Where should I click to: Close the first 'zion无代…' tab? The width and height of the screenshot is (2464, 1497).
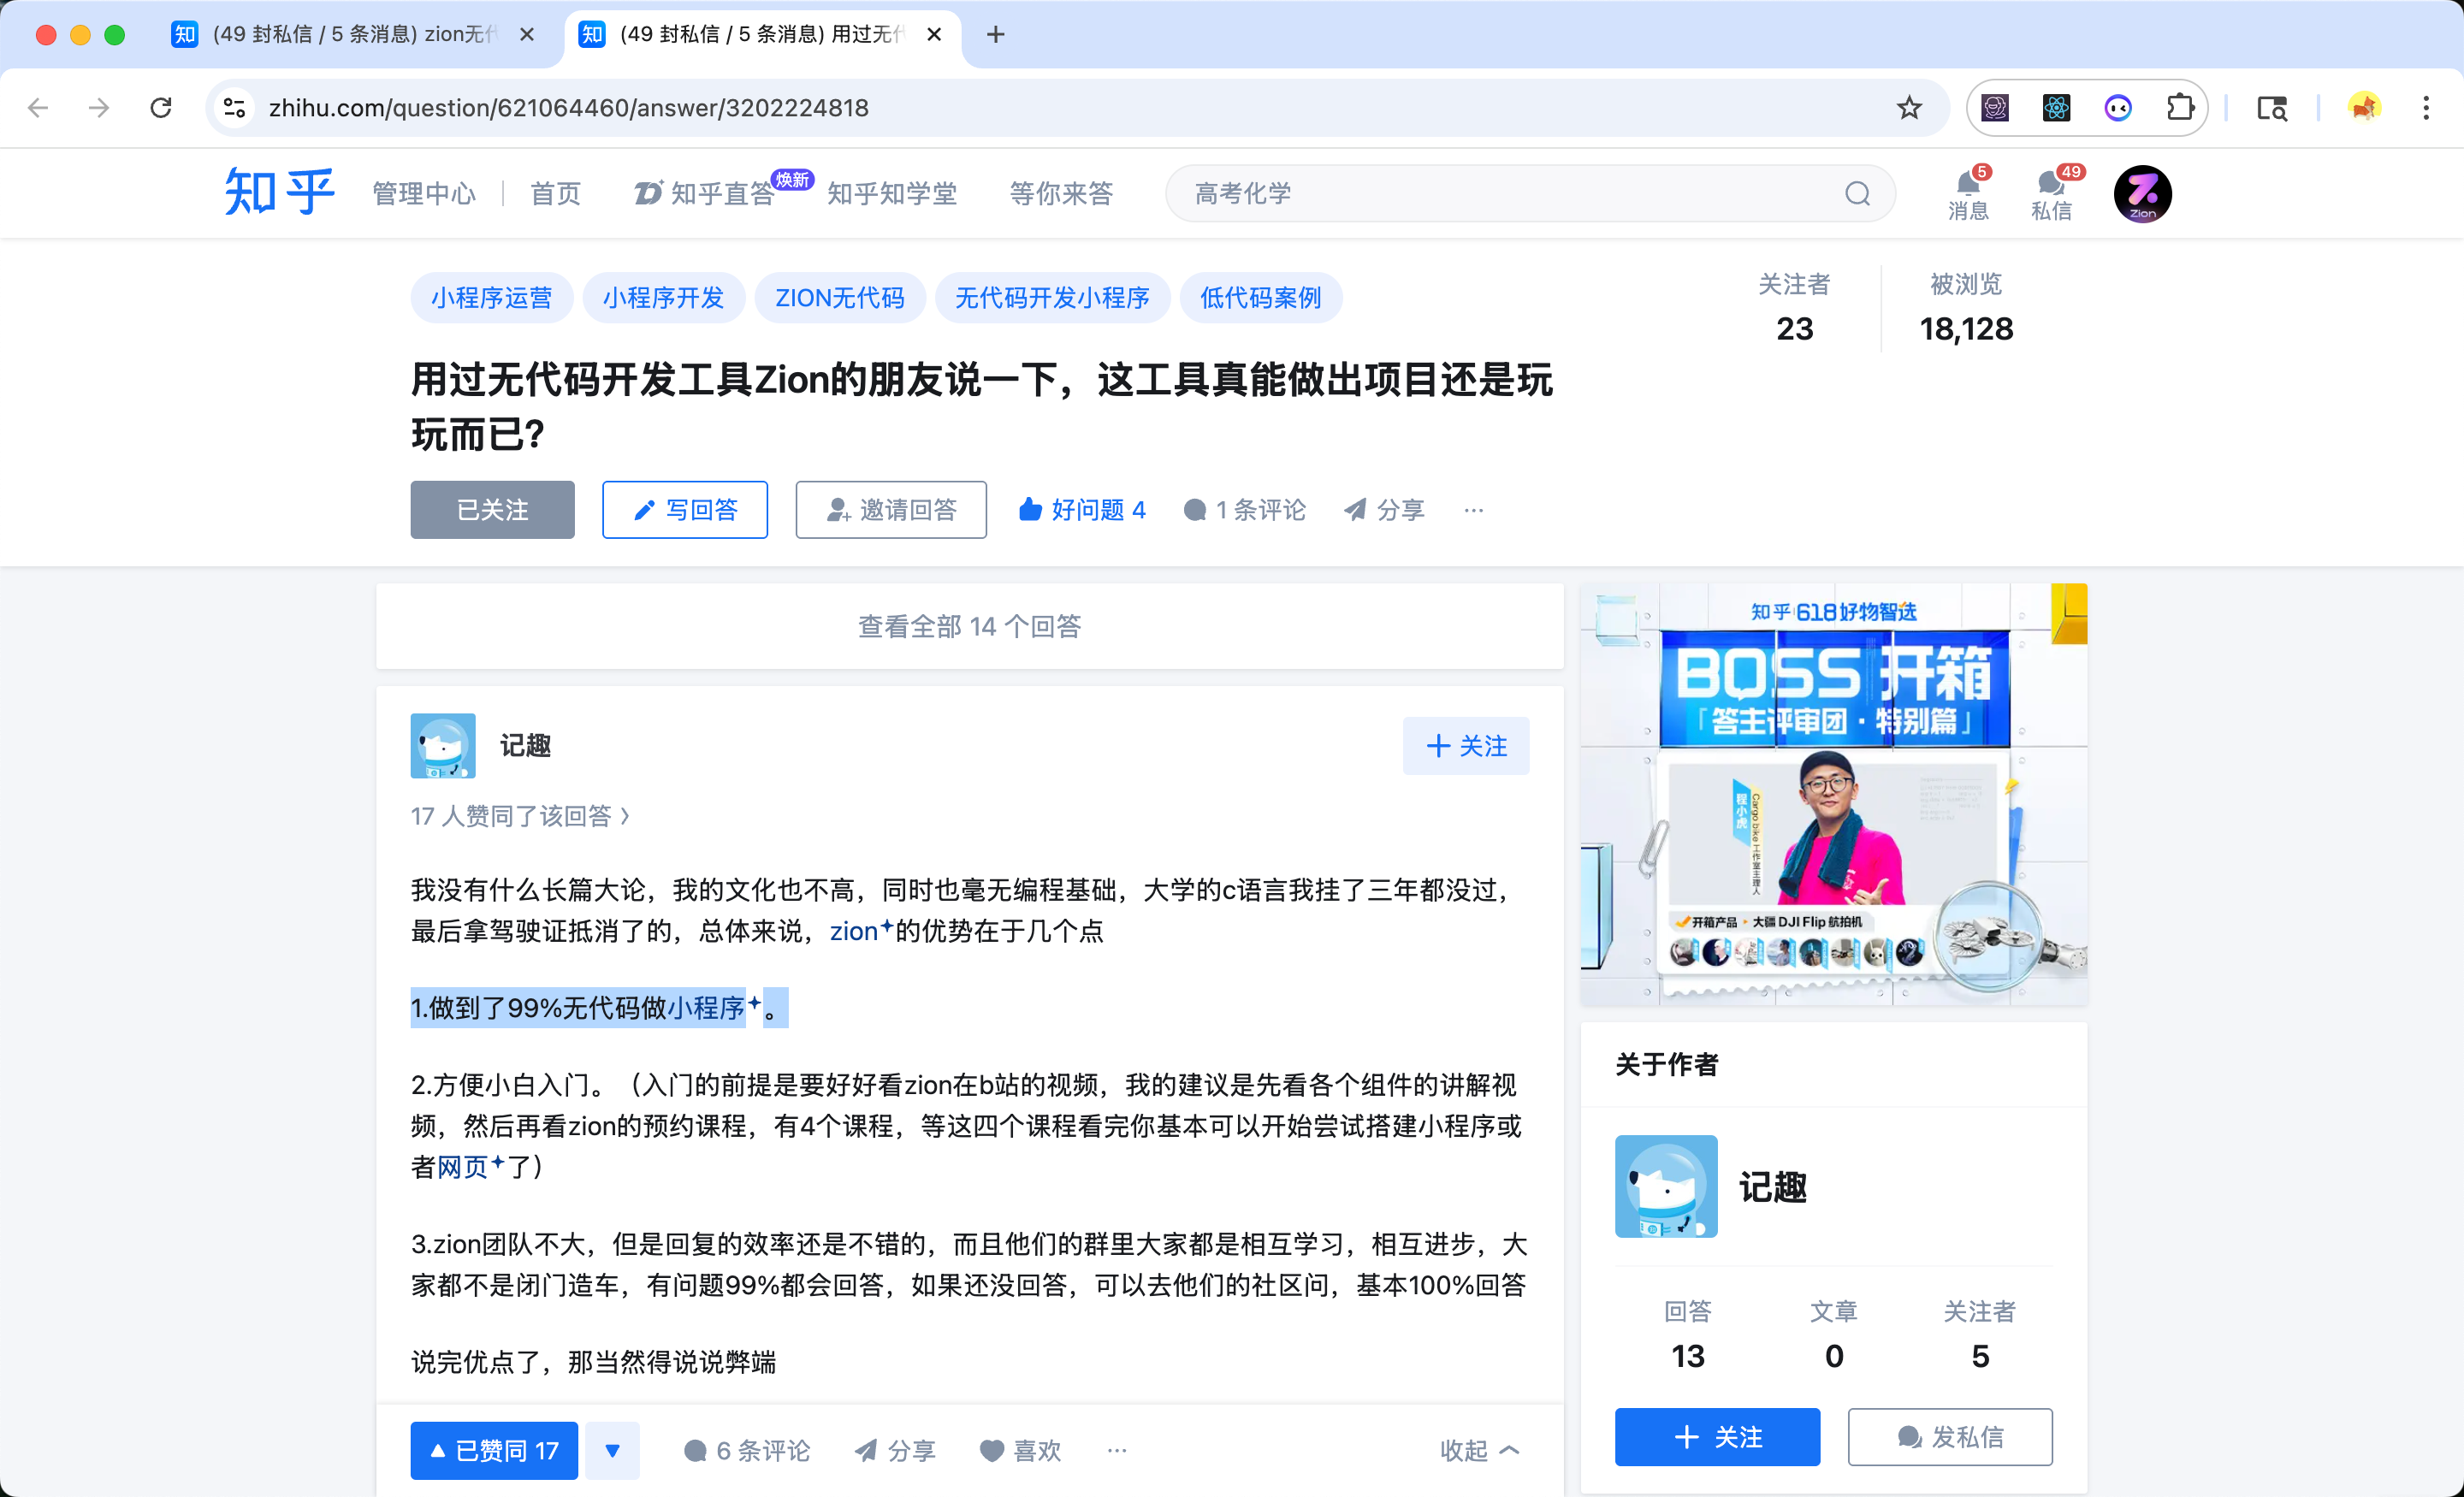[x=527, y=35]
